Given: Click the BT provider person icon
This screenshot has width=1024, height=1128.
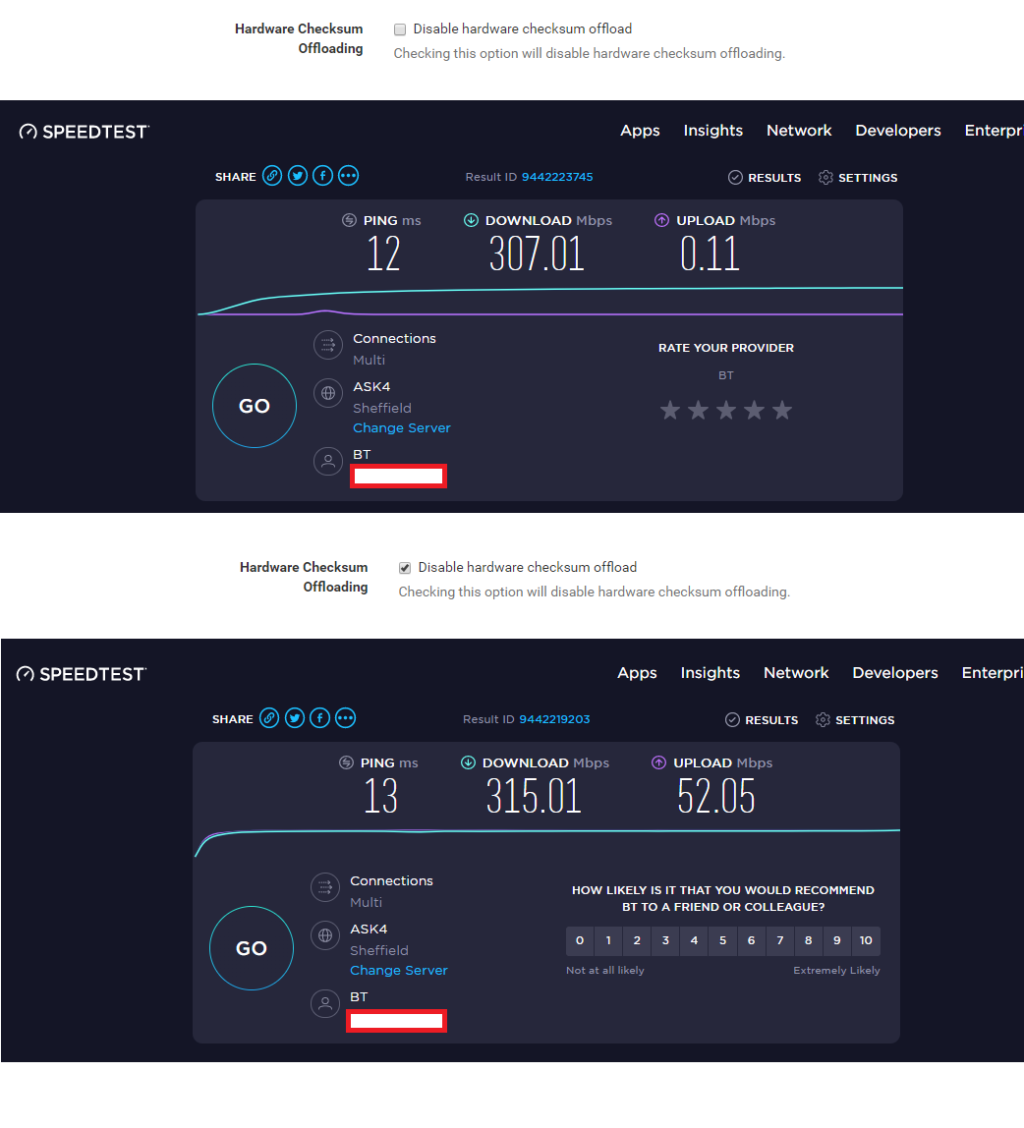Looking at the screenshot, I should point(328,461).
